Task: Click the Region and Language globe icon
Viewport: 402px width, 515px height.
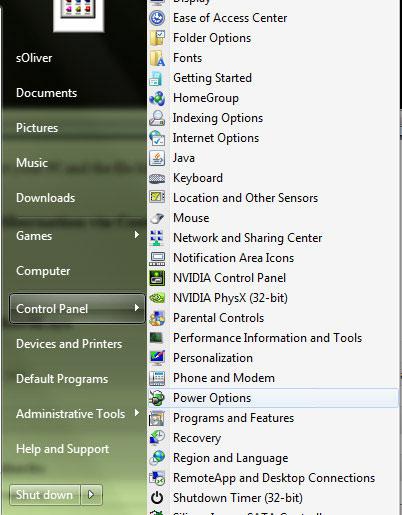Action: pos(157,458)
